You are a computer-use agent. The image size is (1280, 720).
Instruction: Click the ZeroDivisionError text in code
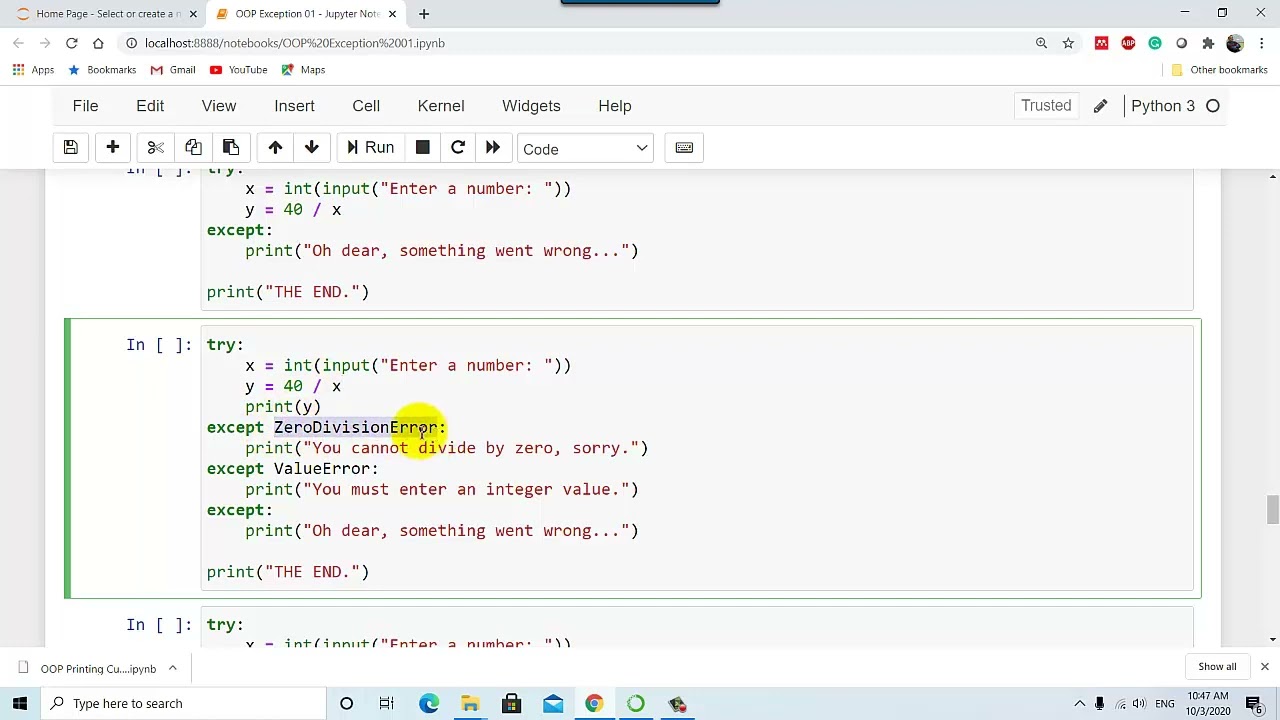pyautogui.click(x=355, y=427)
